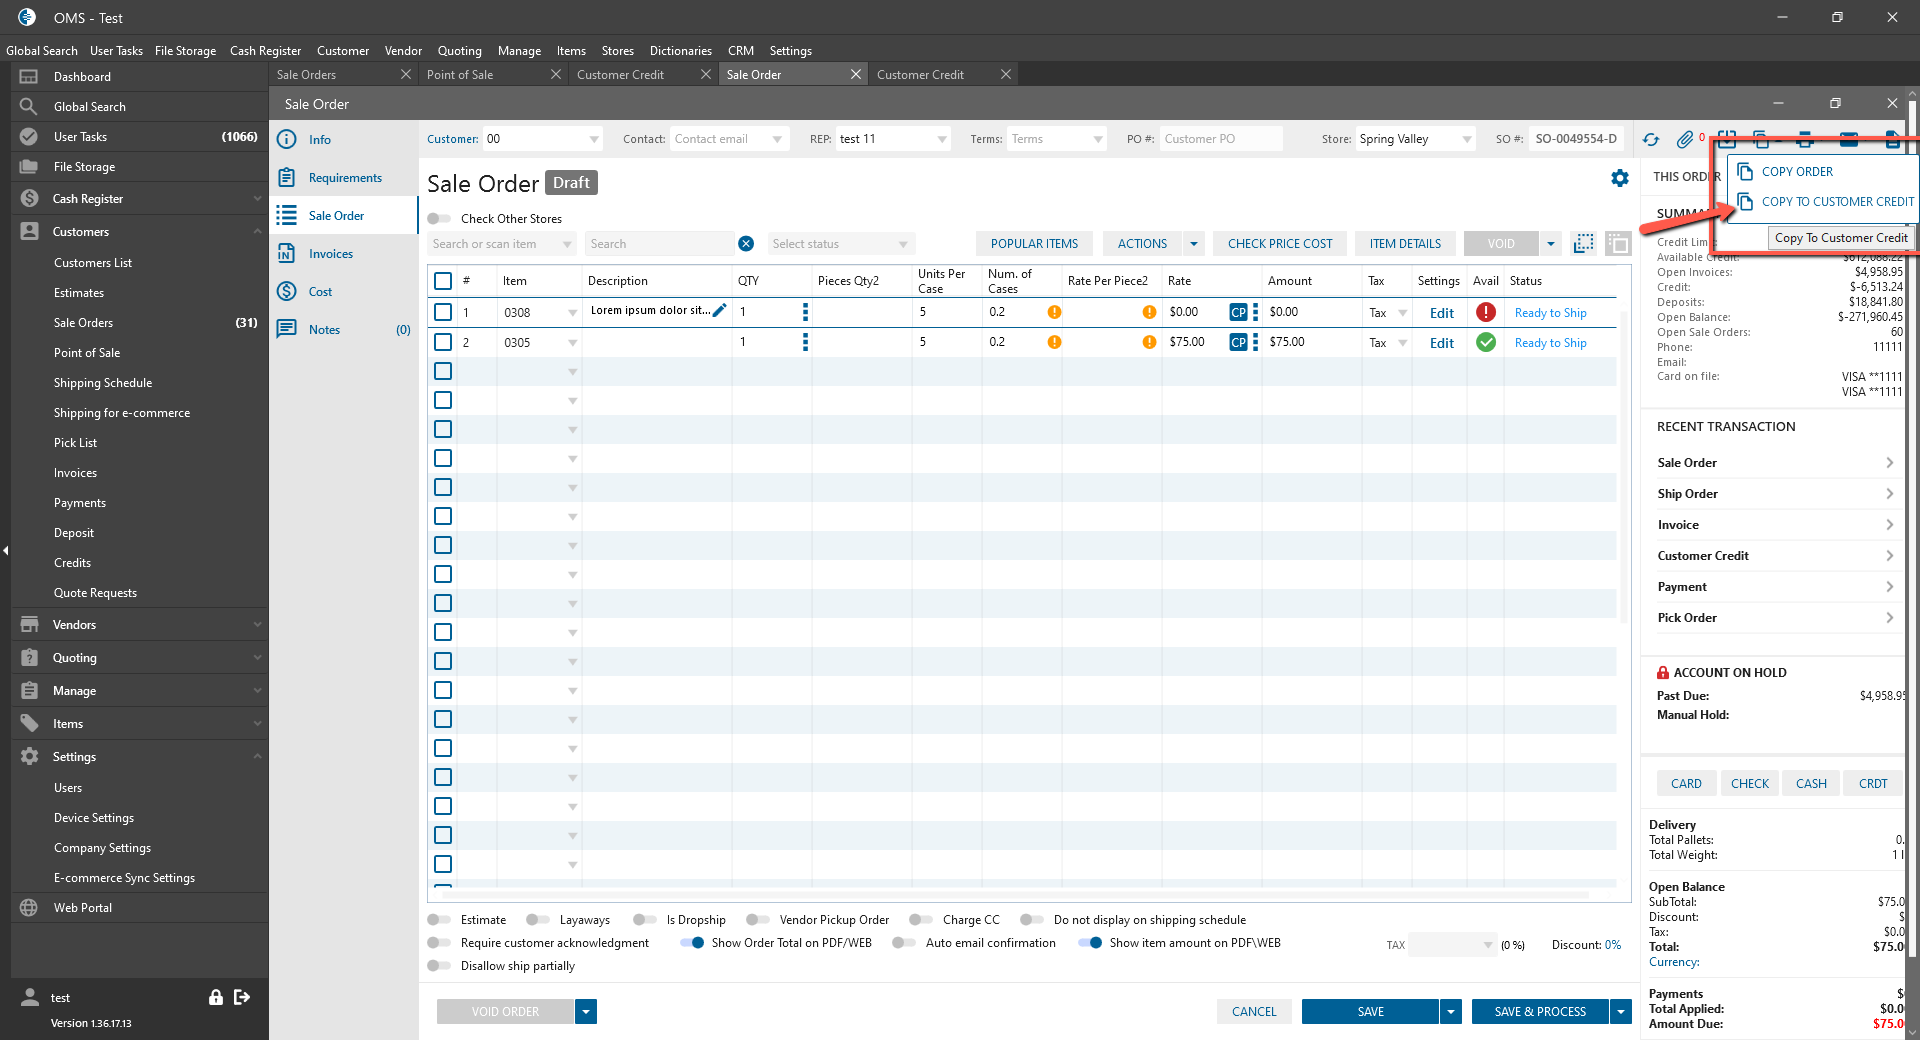Toggle the Check Other Stores switch

(x=439, y=219)
